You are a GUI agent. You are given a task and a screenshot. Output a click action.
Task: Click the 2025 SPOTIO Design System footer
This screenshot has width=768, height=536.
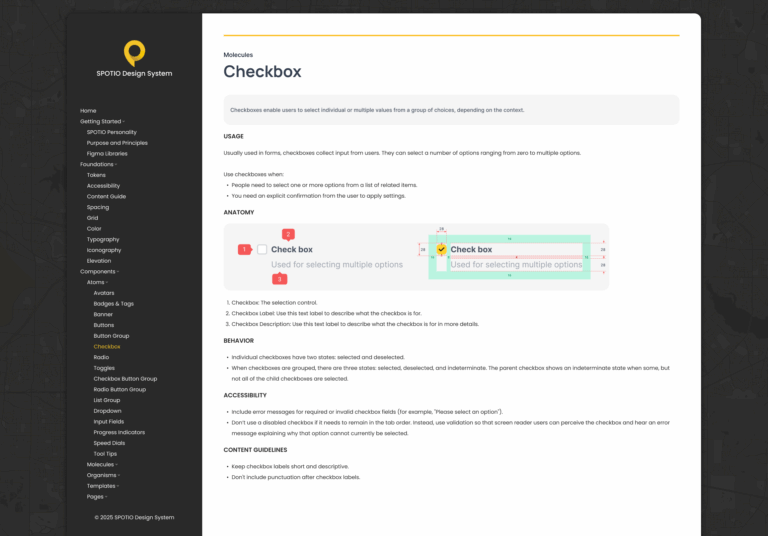point(134,517)
